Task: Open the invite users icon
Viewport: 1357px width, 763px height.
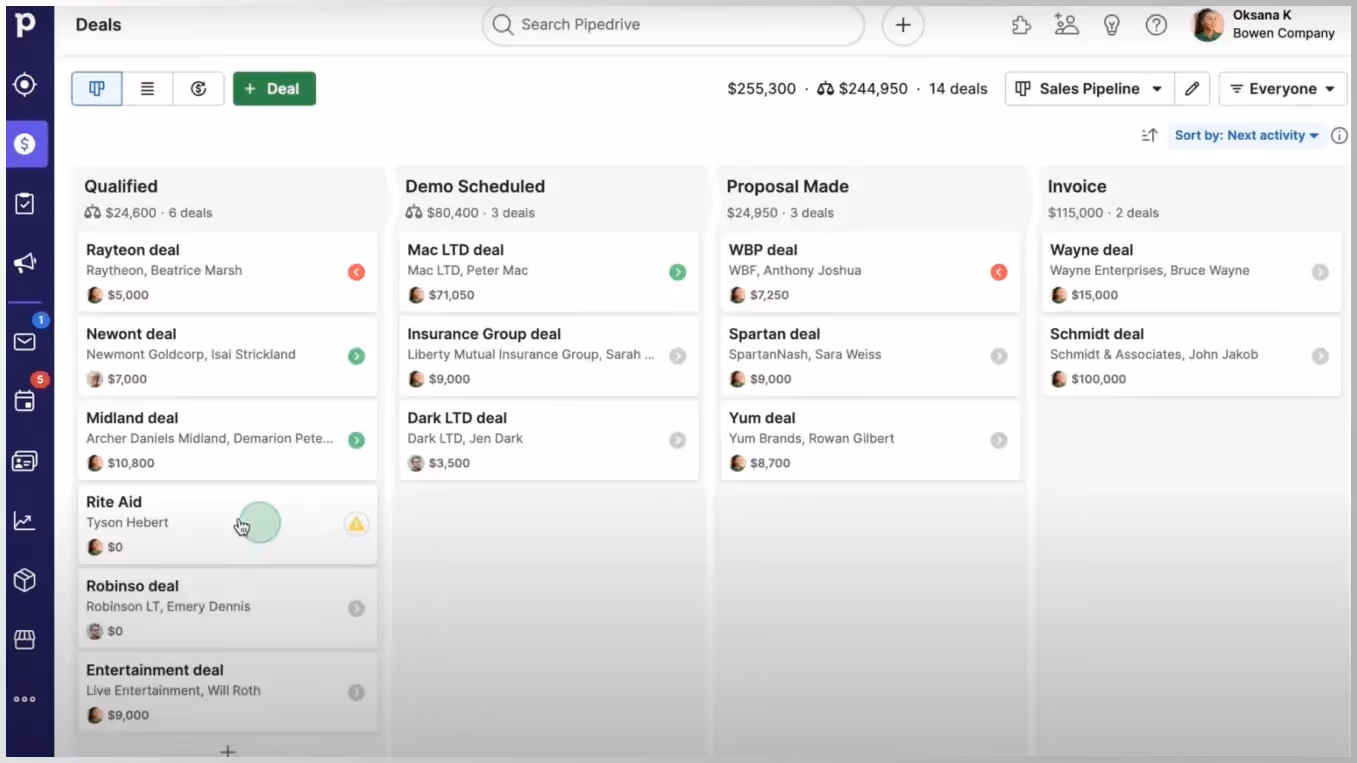Action: (1066, 25)
